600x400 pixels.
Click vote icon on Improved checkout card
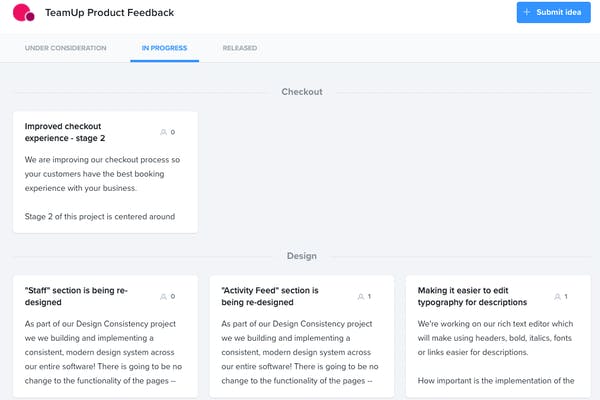[163, 132]
